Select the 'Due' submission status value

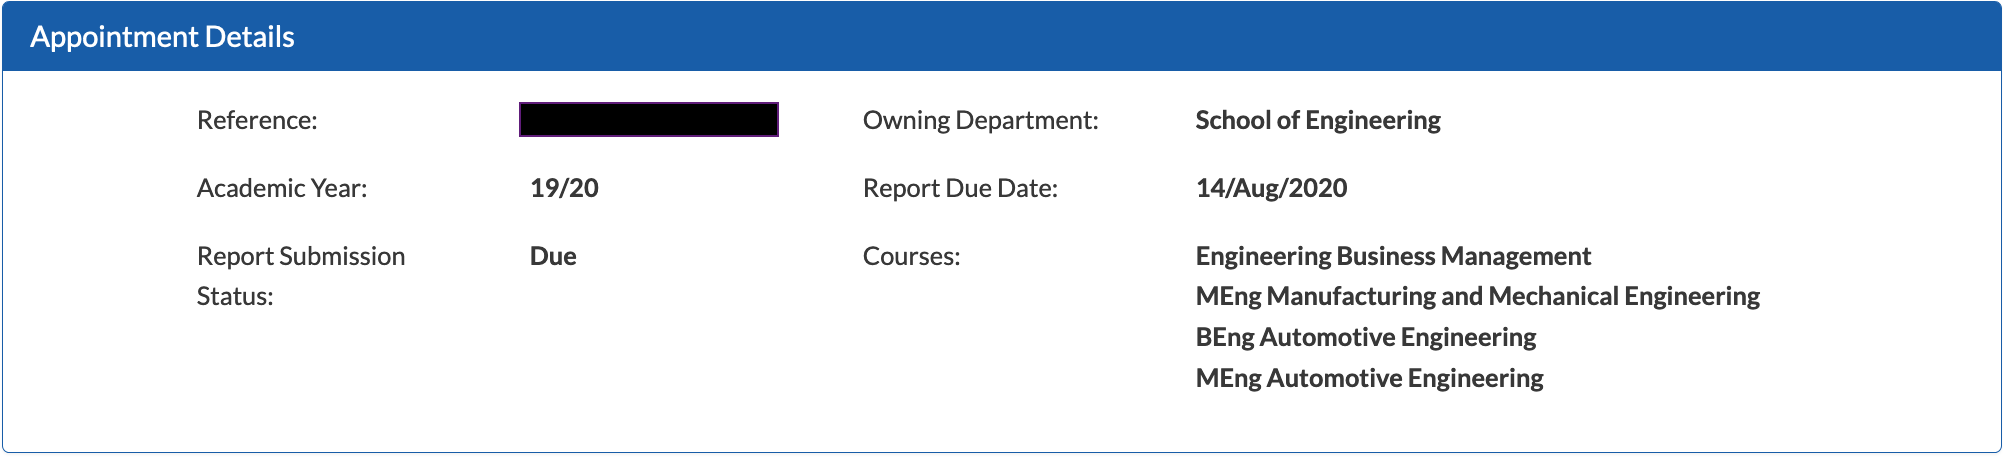click(x=553, y=256)
